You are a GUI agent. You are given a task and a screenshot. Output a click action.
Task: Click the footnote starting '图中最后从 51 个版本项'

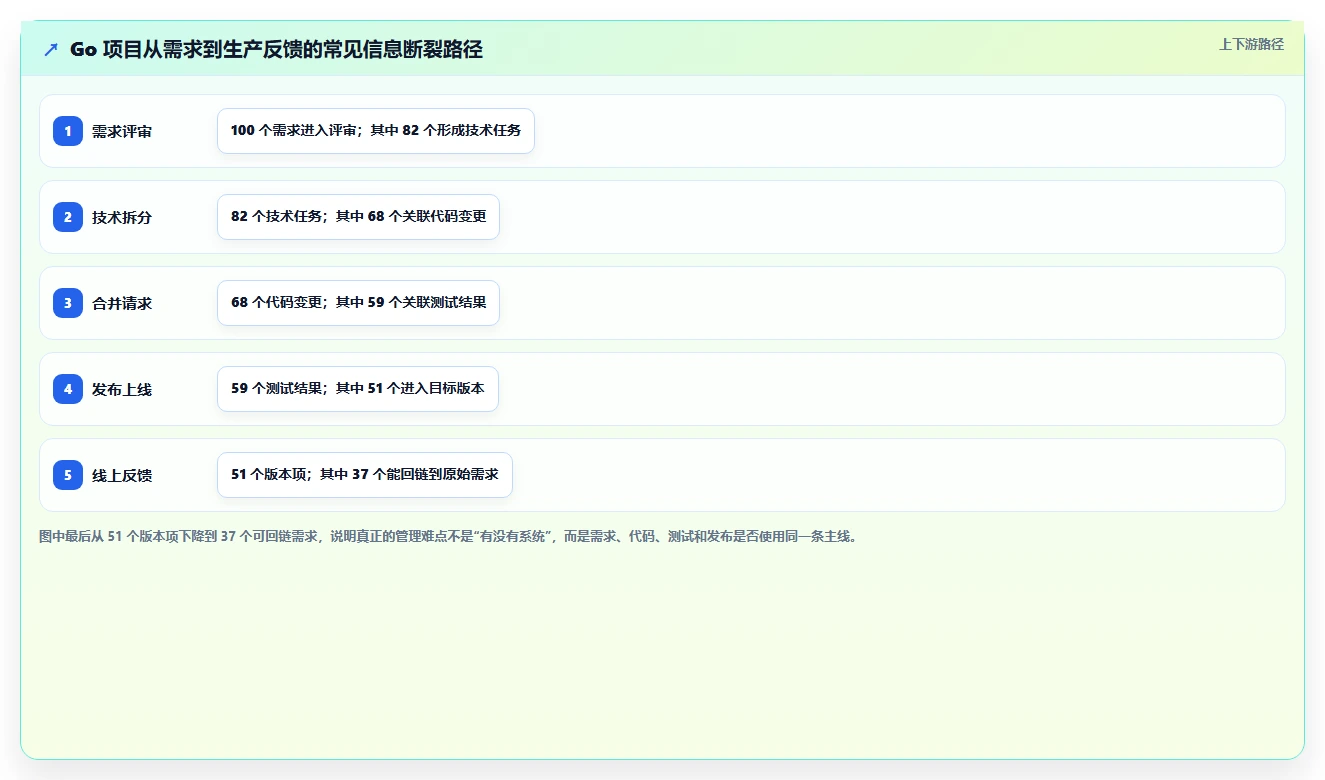coord(448,537)
